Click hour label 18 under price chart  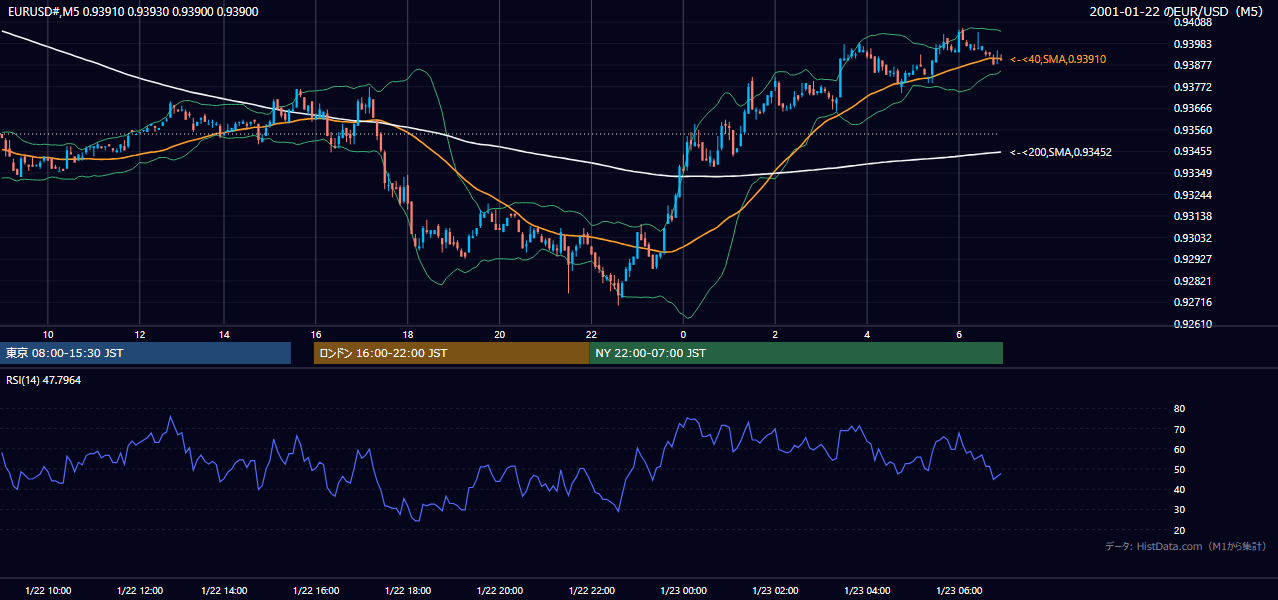pos(408,334)
